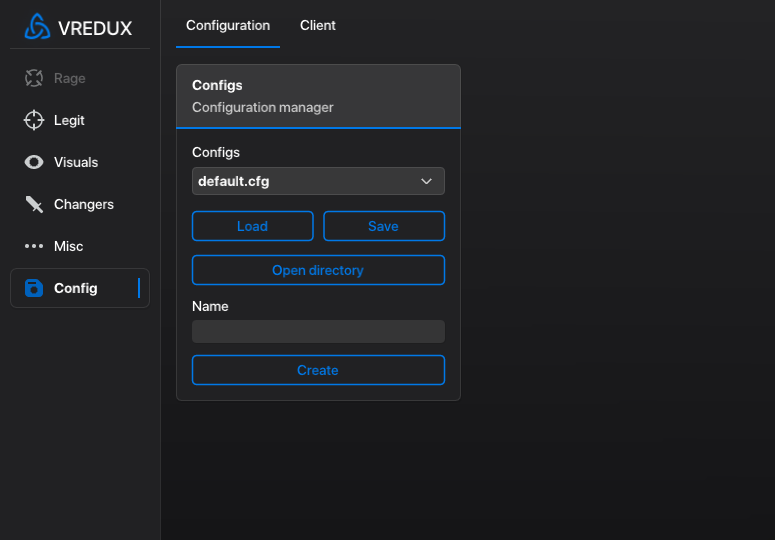The image size is (775, 540).
Task: Click the Name field label
Action: click(x=210, y=306)
